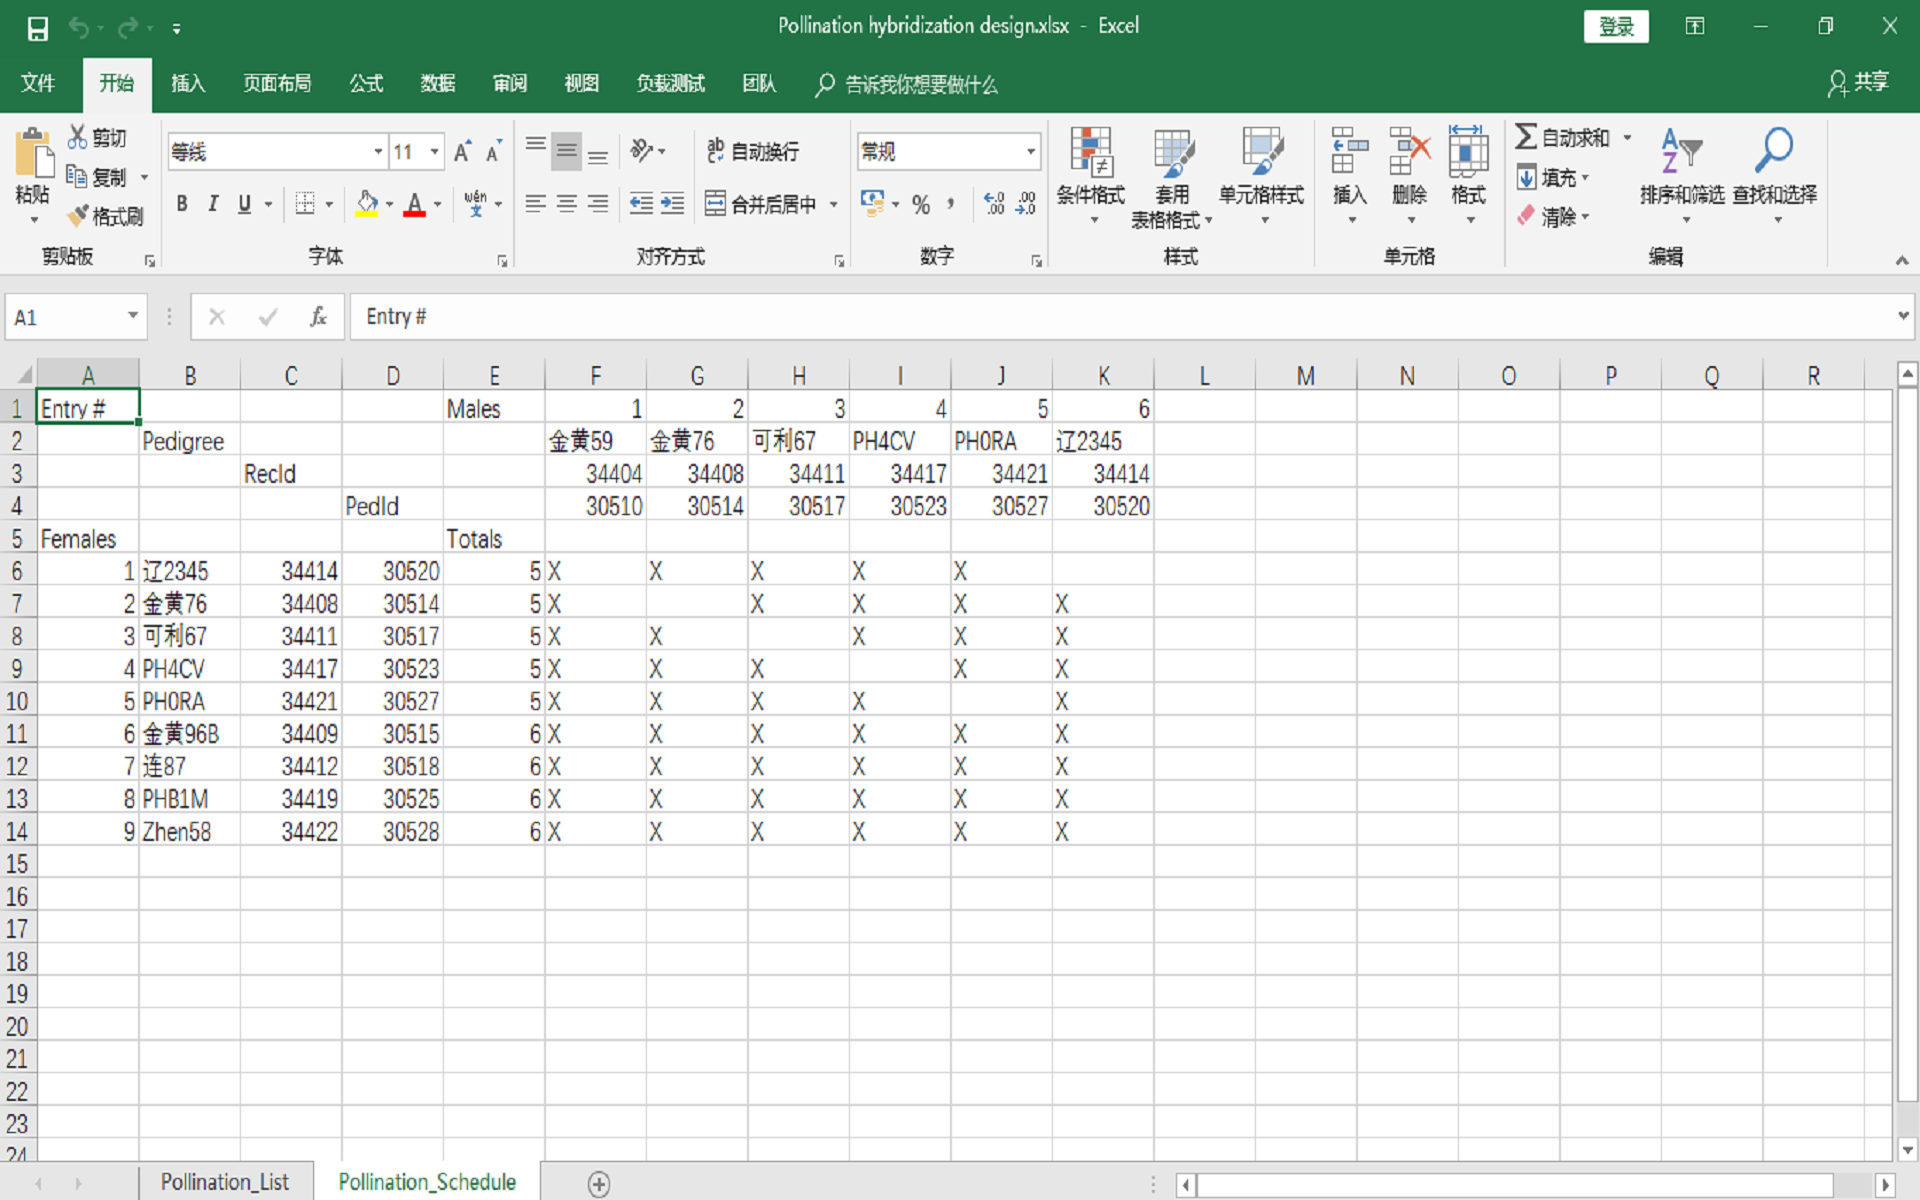Toggle middle vertical alignment
Screen dimensions: 1920x1200
567,151
